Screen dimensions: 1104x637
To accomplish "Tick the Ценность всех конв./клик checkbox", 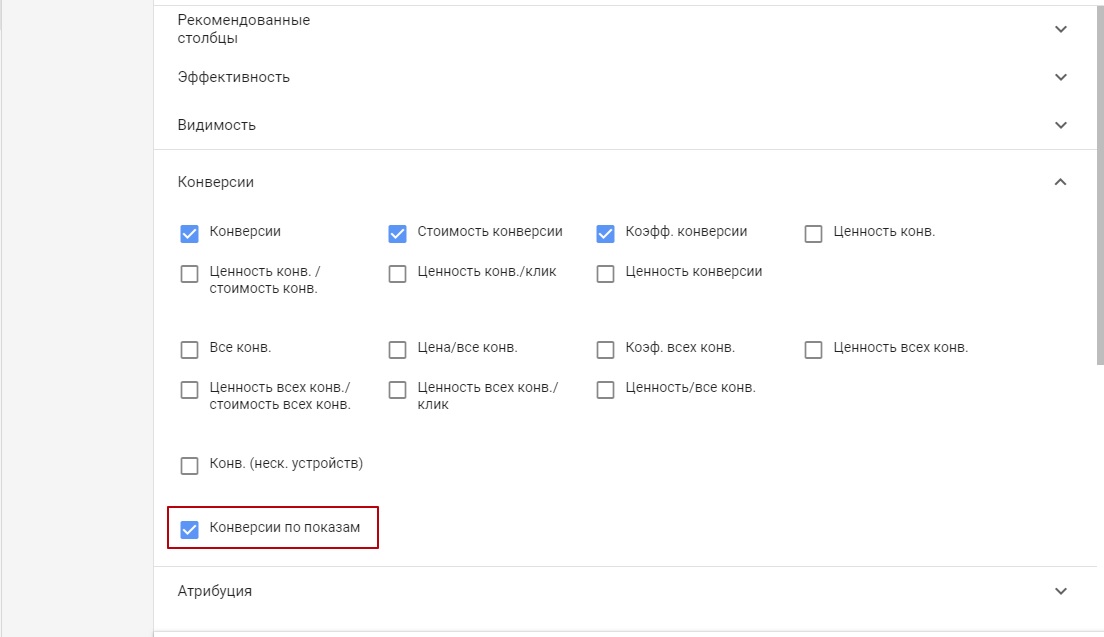I will 397,390.
